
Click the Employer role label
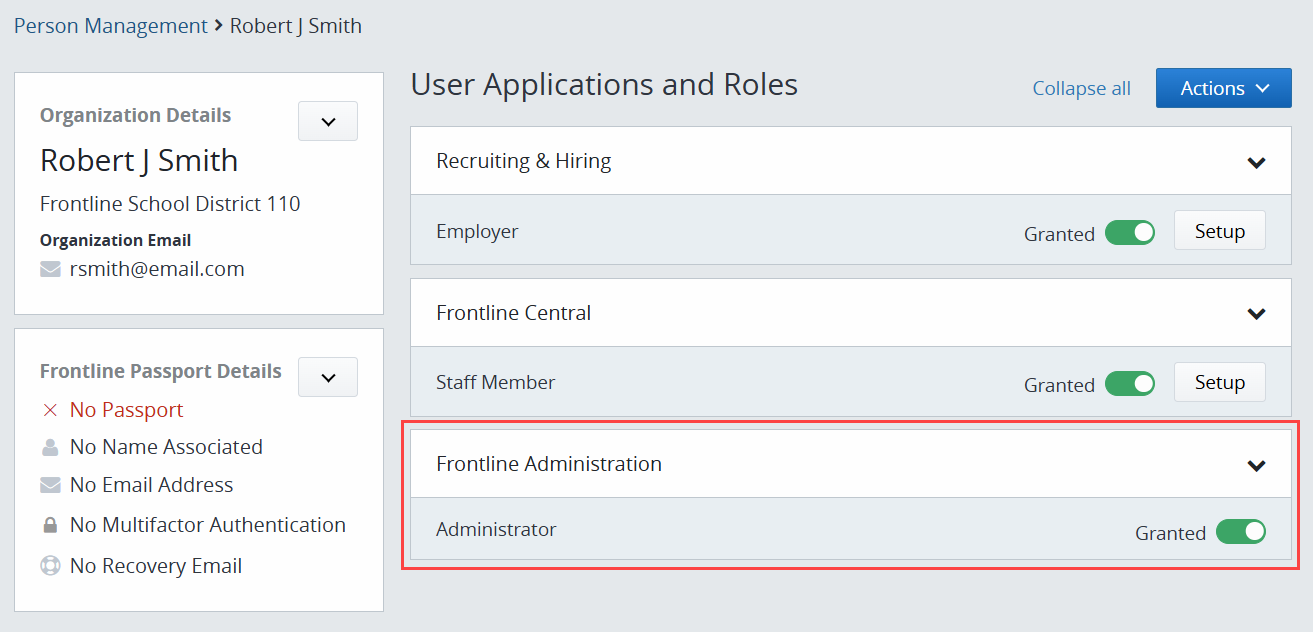[477, 231]
